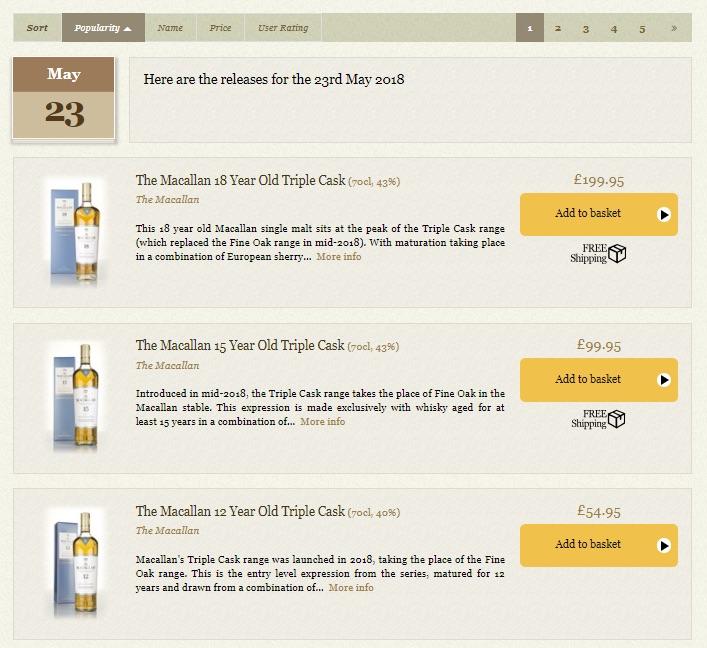This screenshot has height=648, width=707.
Task: Sort products by Name
Action: [170, 28]
